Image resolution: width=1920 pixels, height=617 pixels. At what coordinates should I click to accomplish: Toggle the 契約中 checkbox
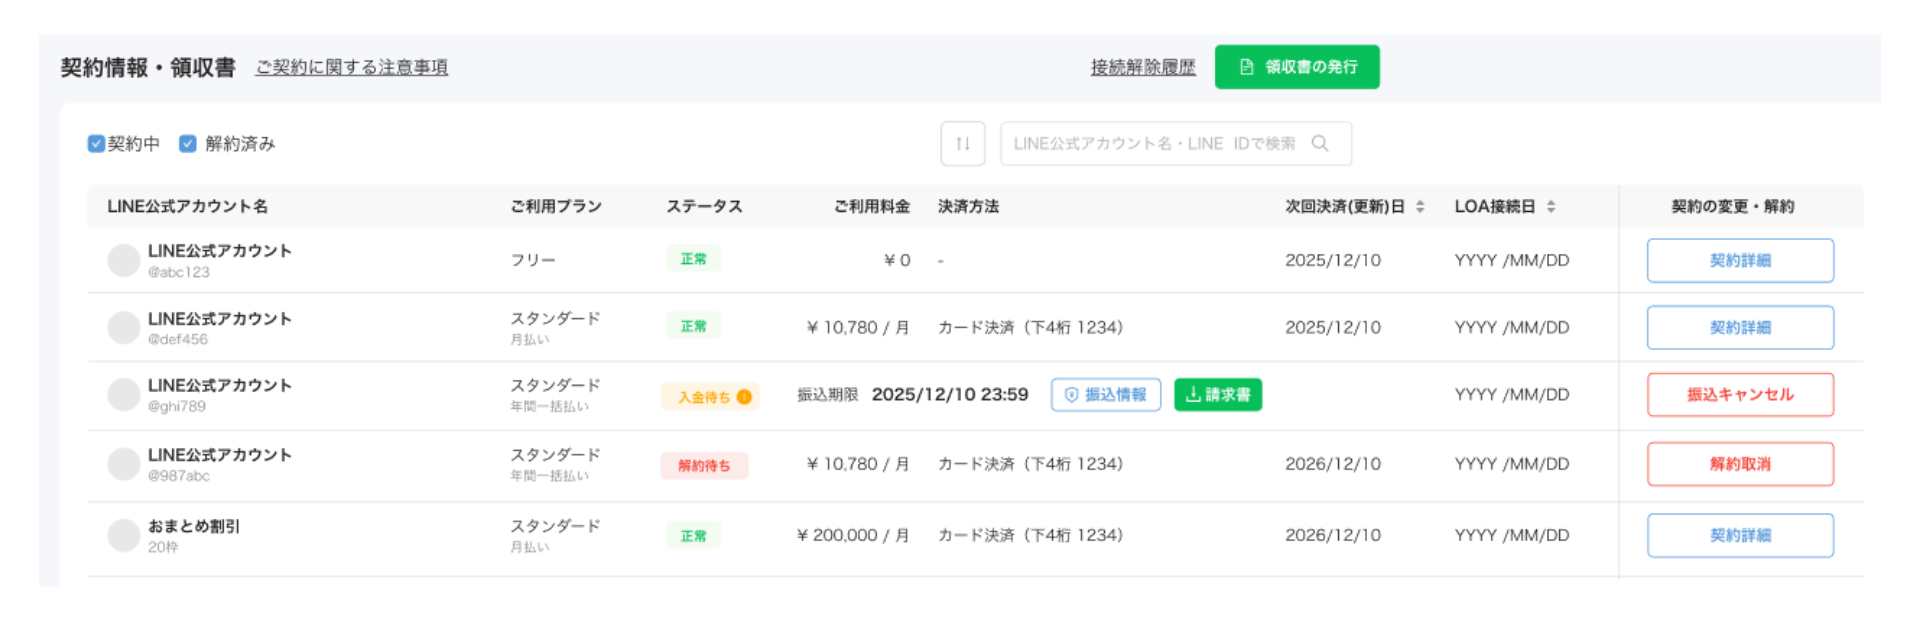(97, 144)
